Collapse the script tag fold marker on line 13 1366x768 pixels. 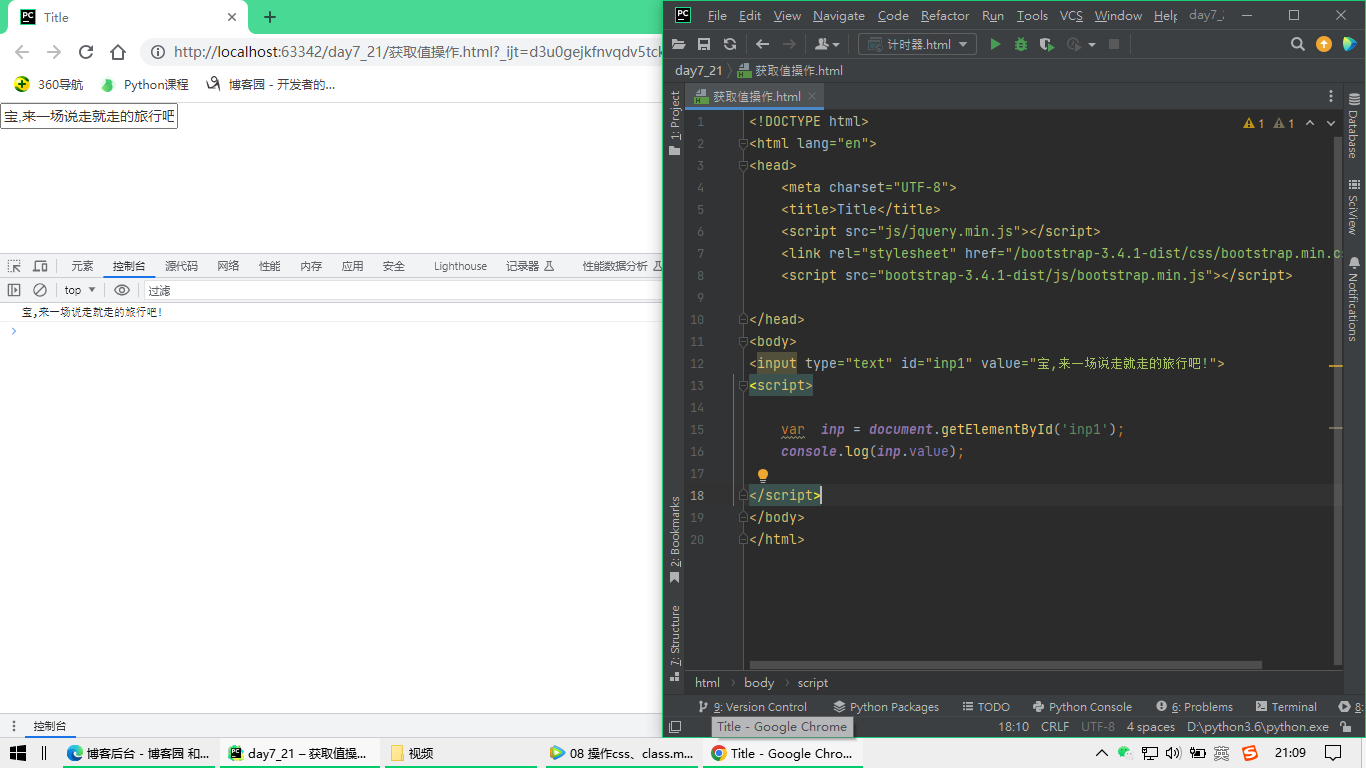[743, 385]
